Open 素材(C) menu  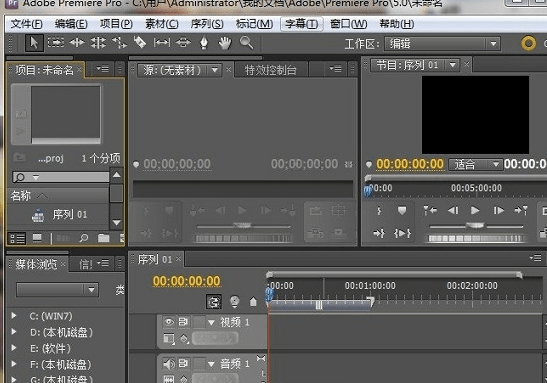coord(162,24)
